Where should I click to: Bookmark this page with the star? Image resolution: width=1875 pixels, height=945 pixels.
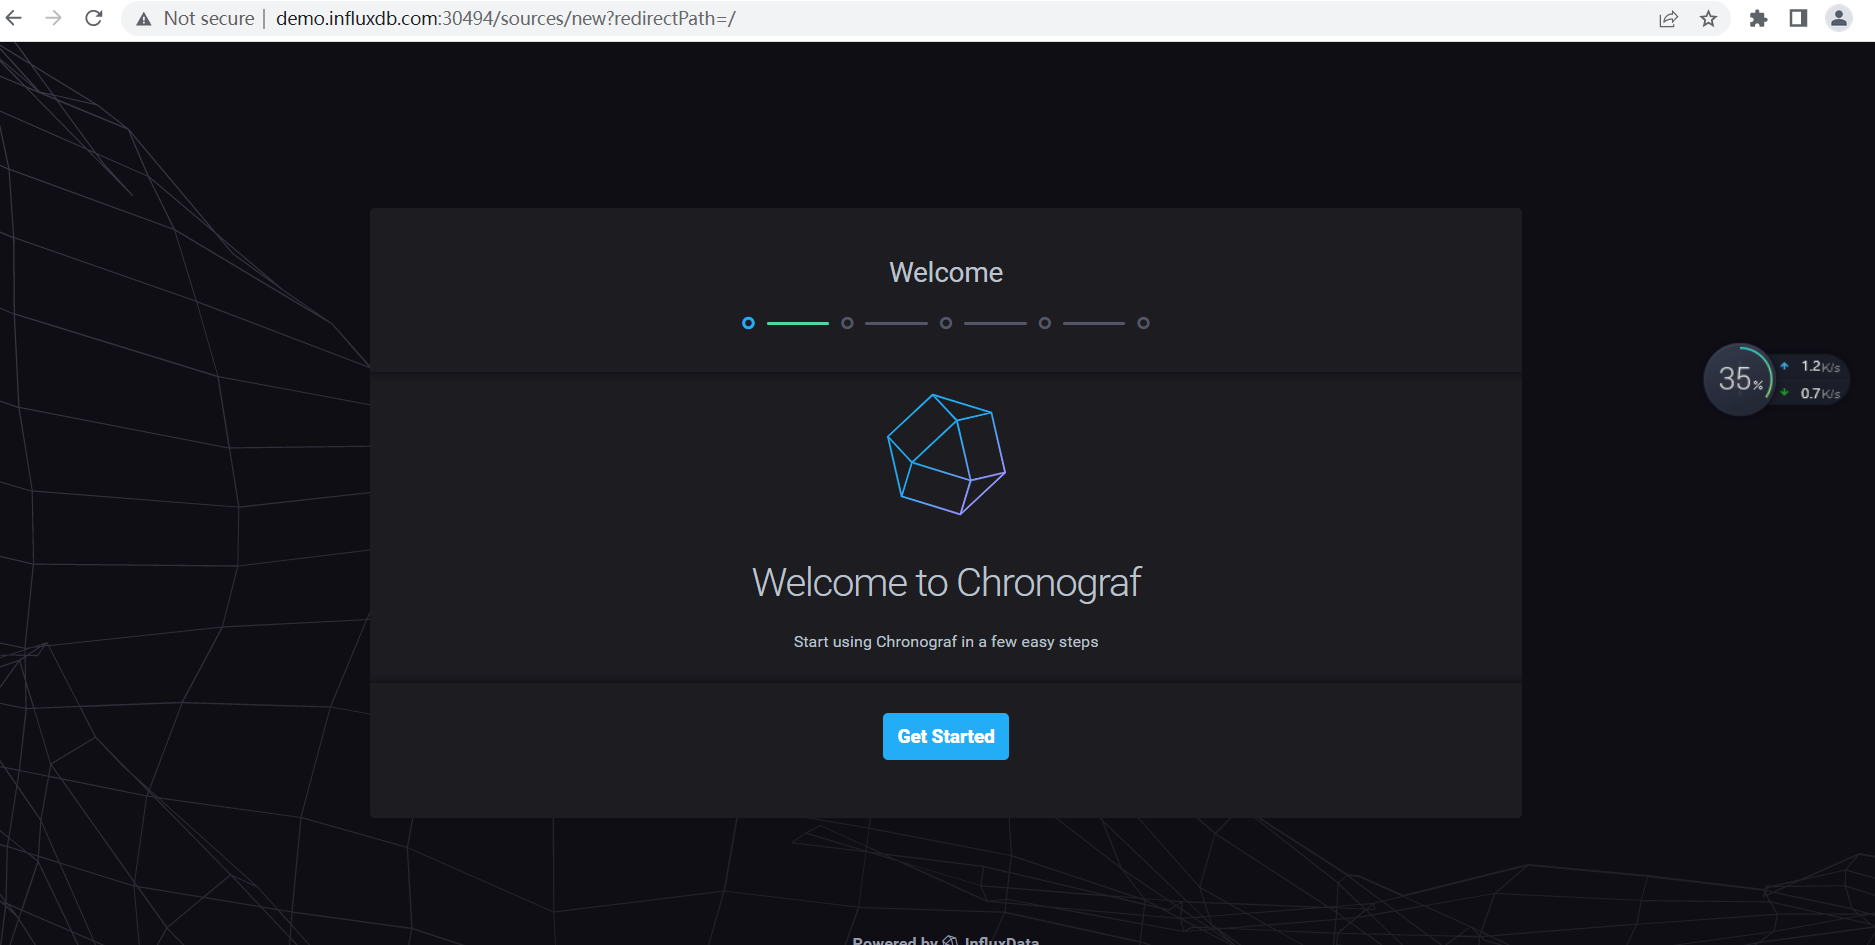(1709, 18)
